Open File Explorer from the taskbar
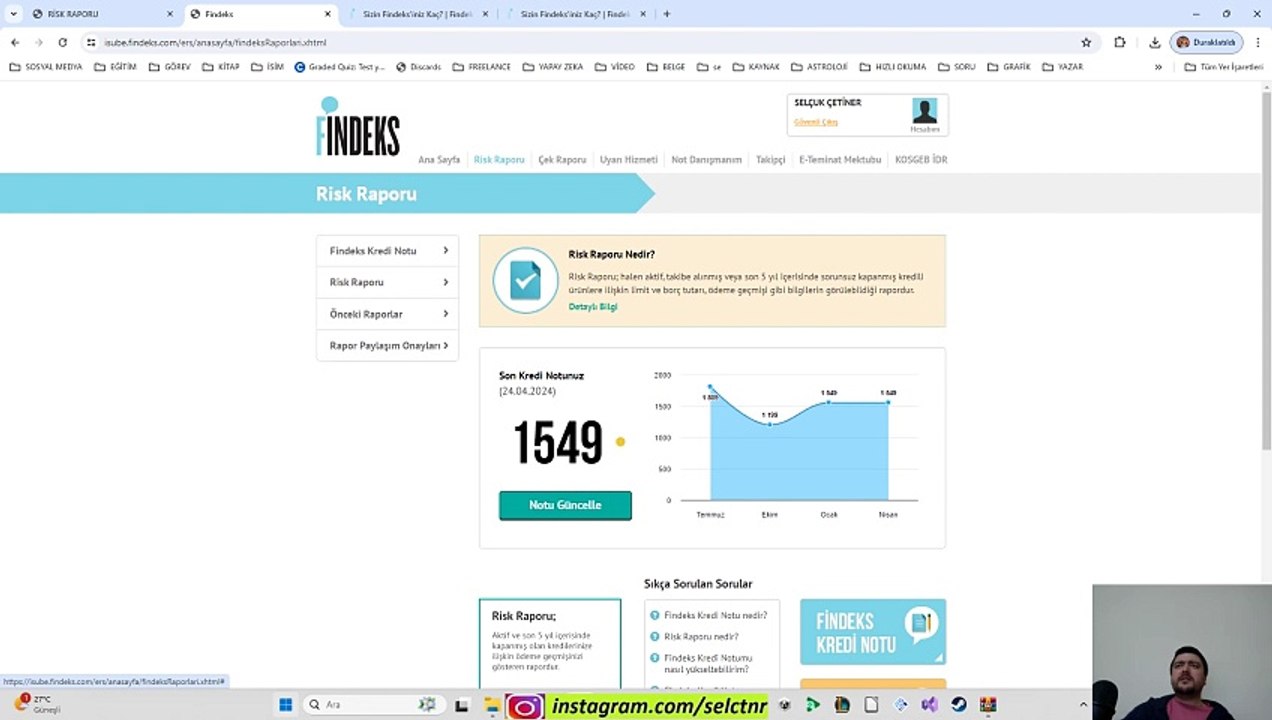The image size is (1272, 720). [x=491, y=705]
